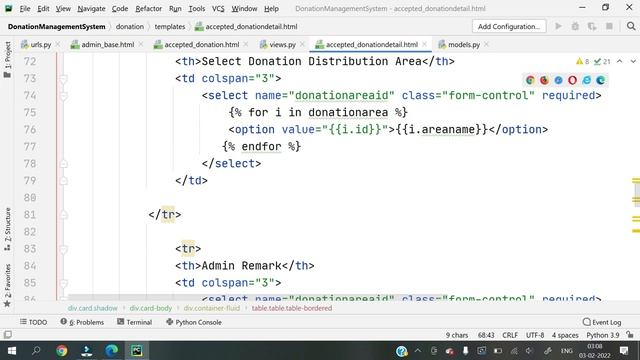
Task: Select div.card-body in structure breadcrumb
Action: (x=151, y=308)
